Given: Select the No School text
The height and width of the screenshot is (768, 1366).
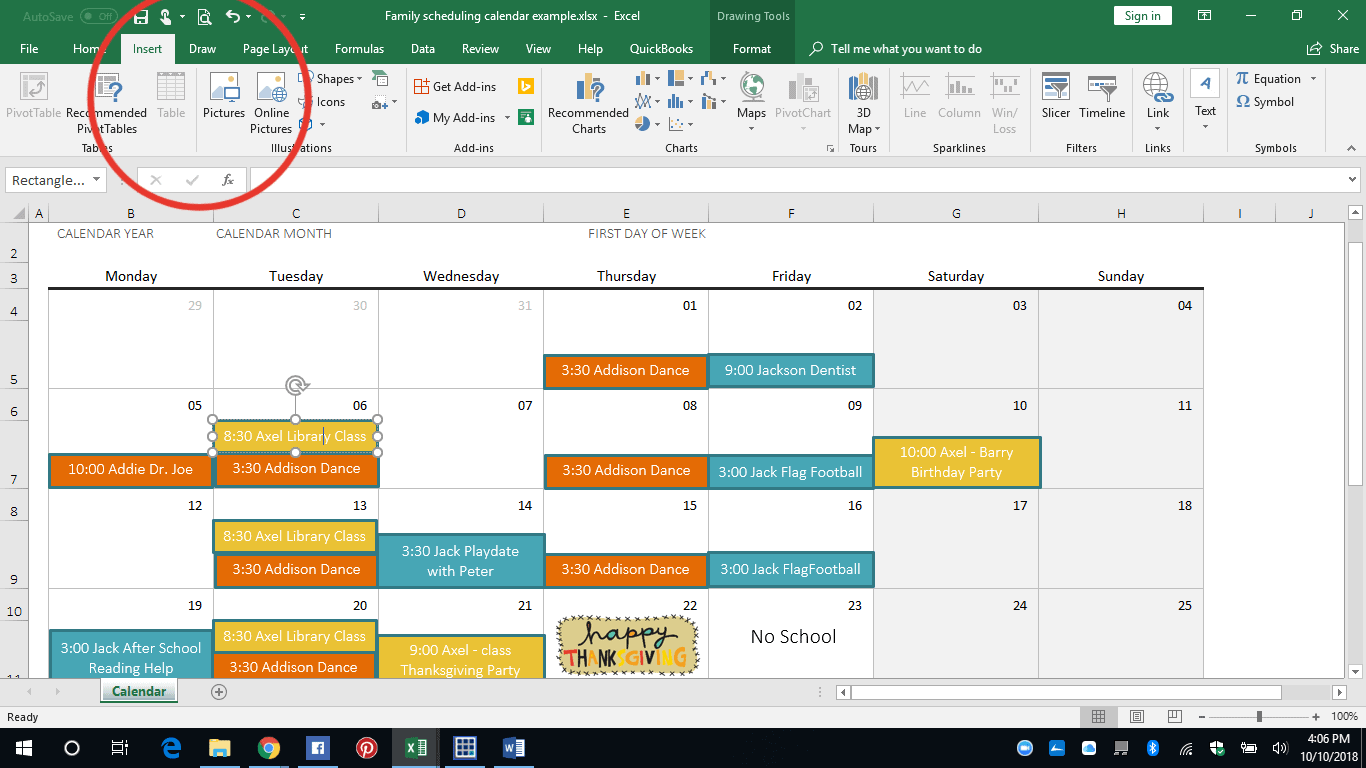Looking at the screenshot, I should (793, 636).
